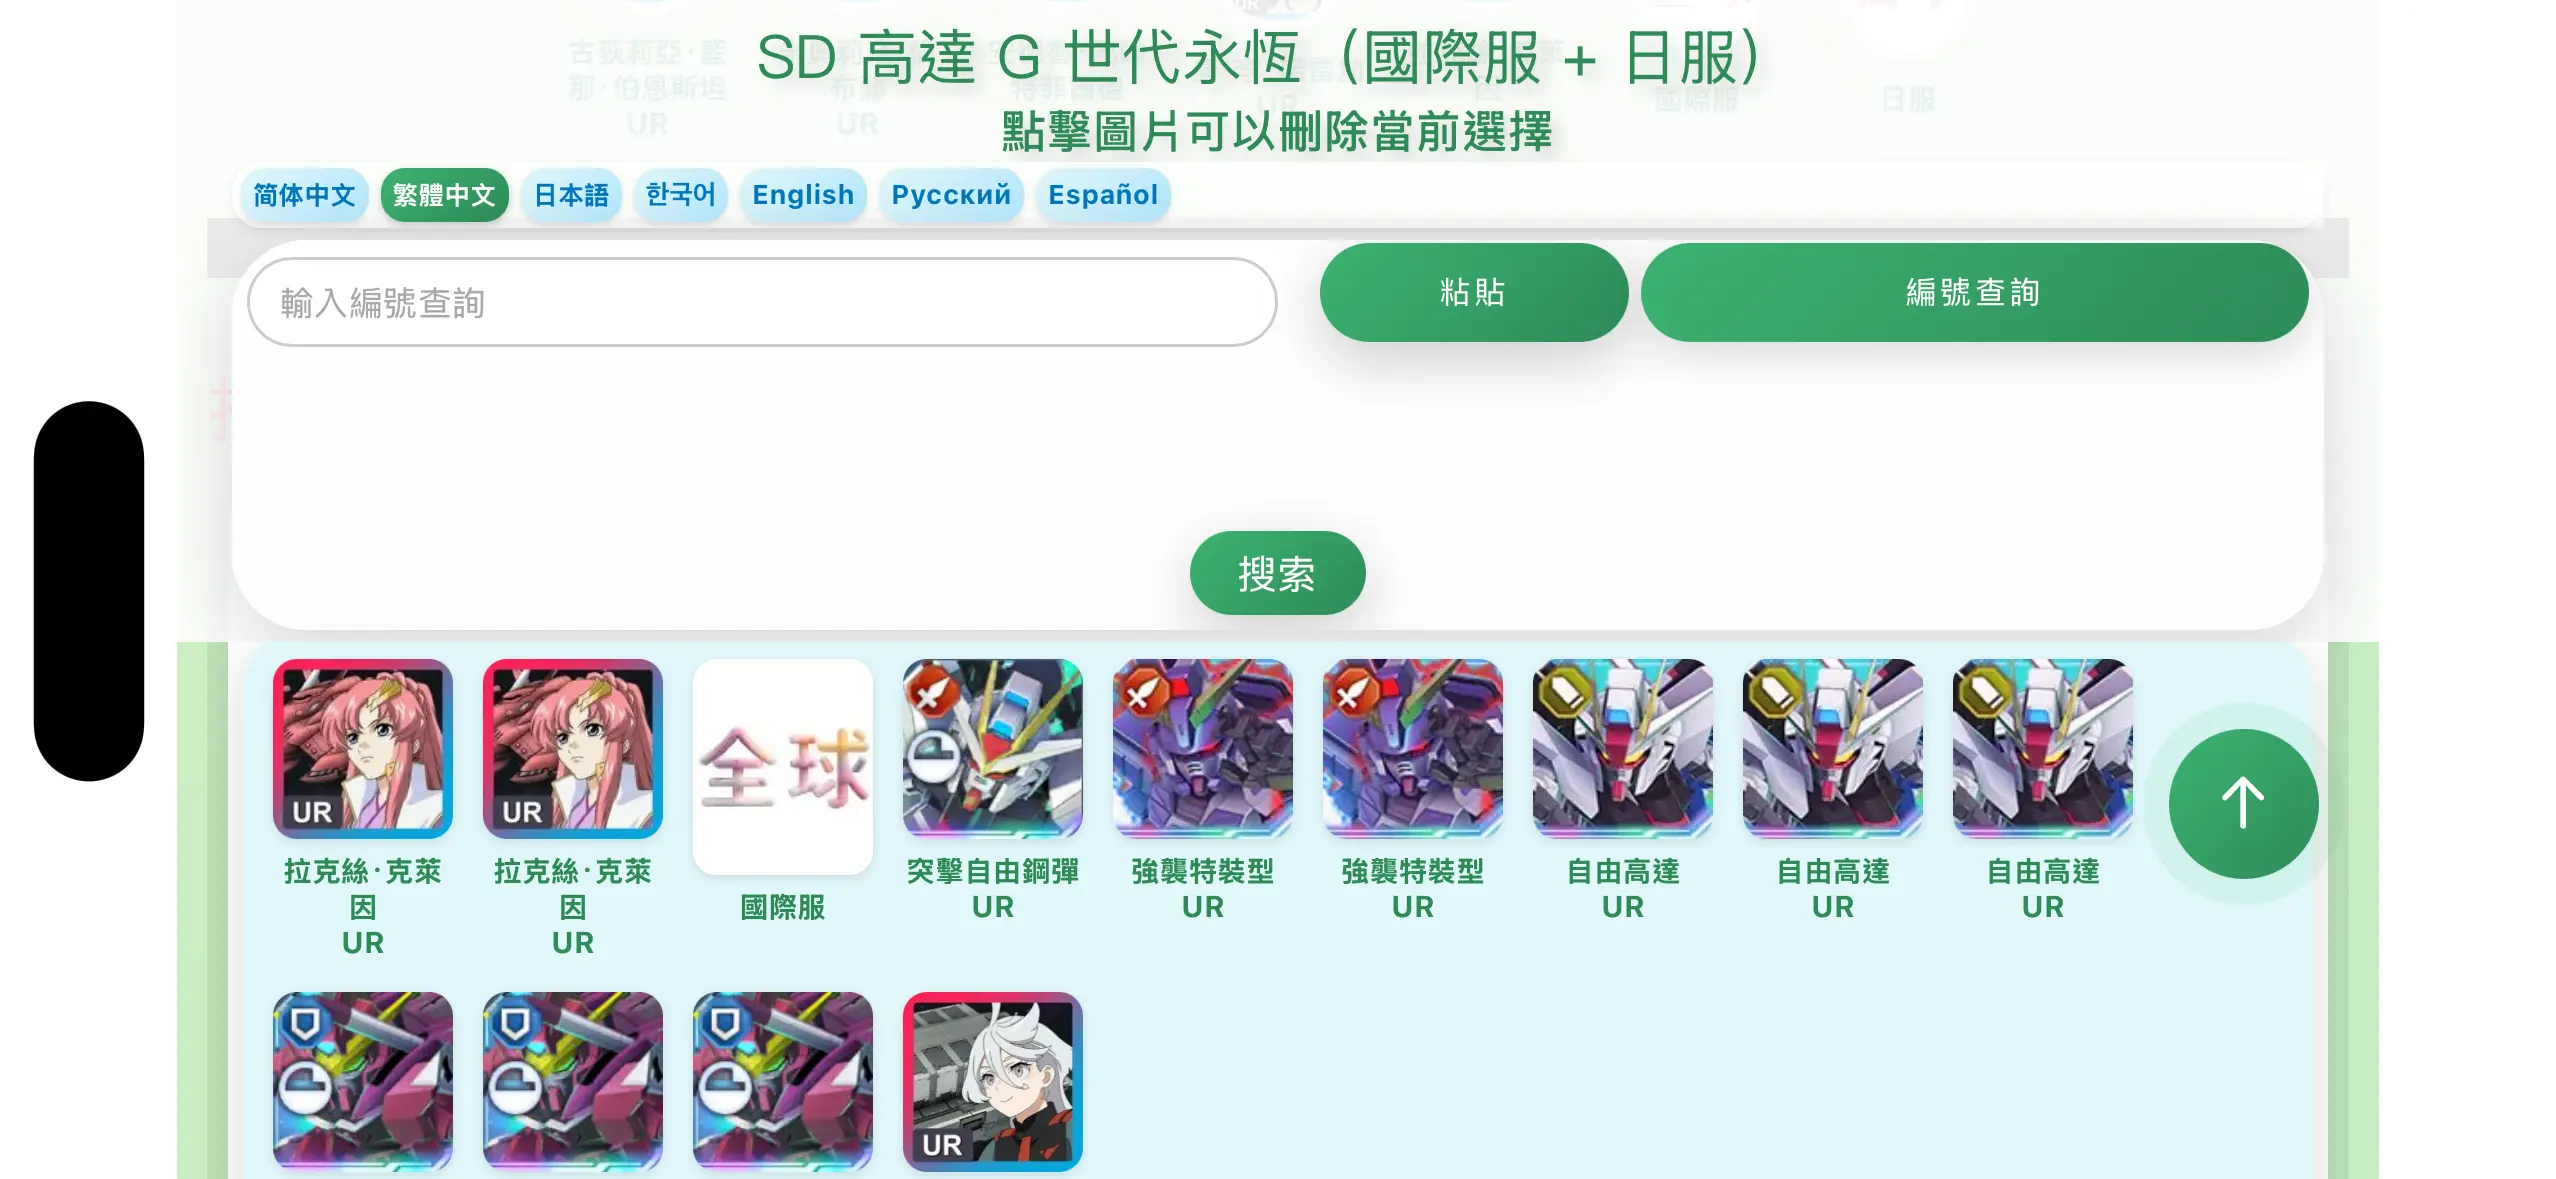This screenshot has height=1179, width=2556.
Task: Select the 全球 國際服 server tile
Action: pyautogui.click(x=782, y=766)
